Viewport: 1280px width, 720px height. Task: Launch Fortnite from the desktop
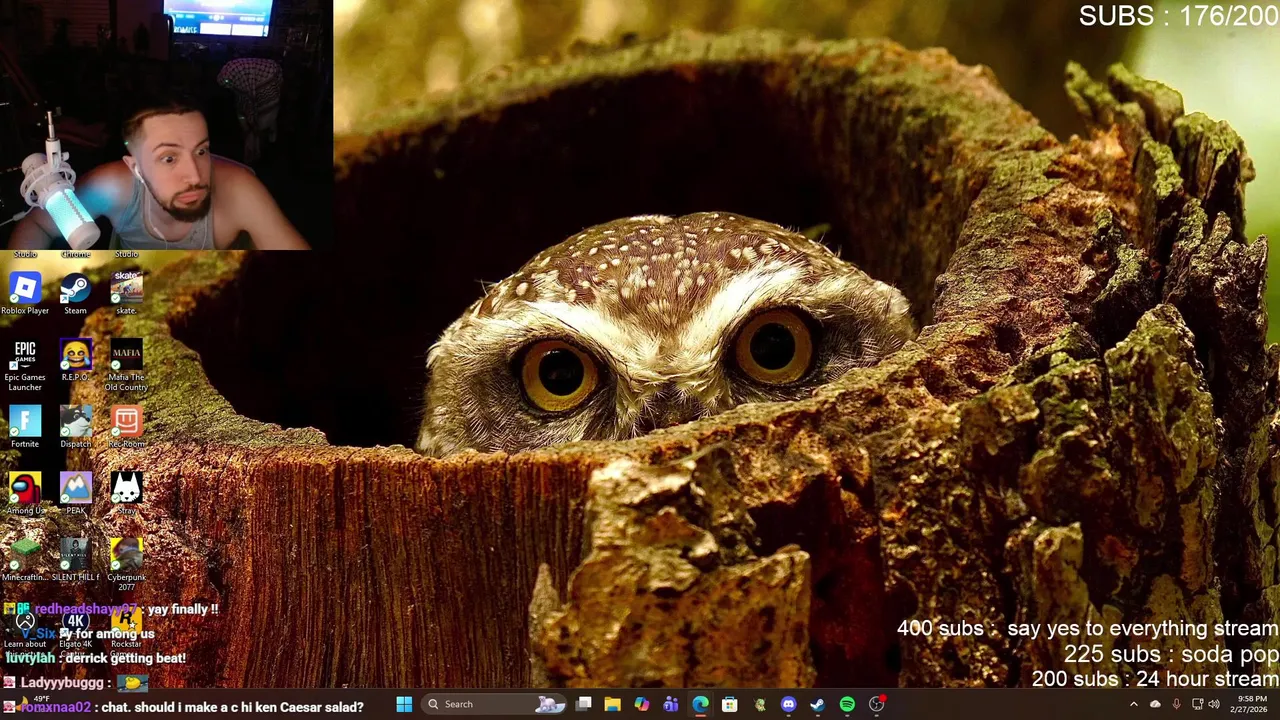25,427
